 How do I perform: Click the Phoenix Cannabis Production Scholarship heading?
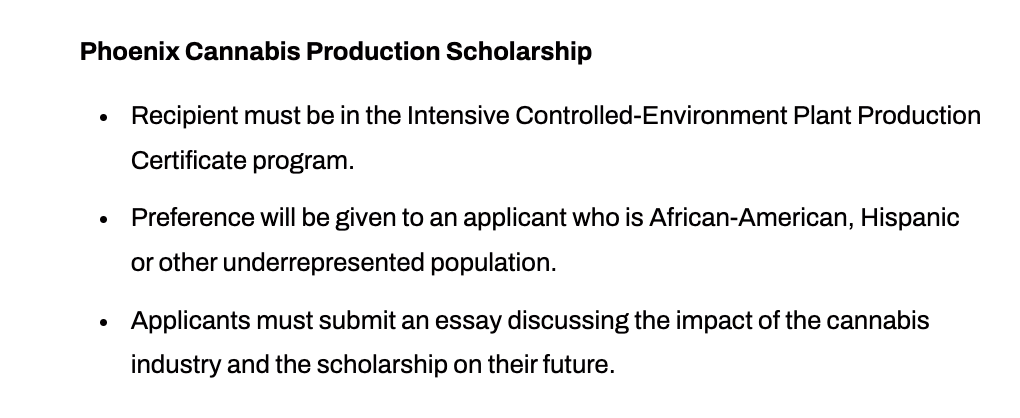[x=336, y=51]
